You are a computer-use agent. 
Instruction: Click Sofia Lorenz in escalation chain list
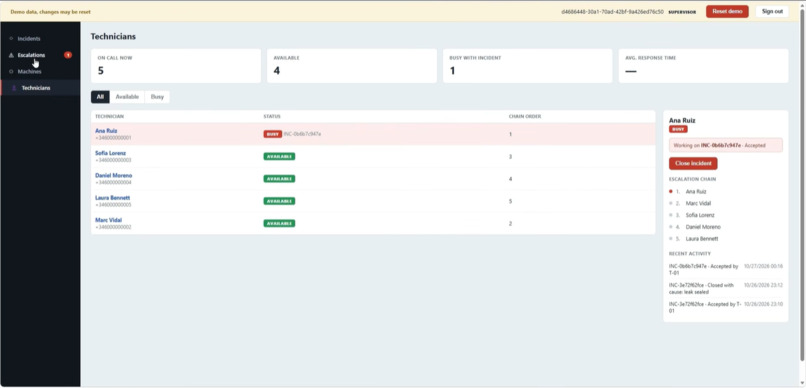tap(700, 215)
